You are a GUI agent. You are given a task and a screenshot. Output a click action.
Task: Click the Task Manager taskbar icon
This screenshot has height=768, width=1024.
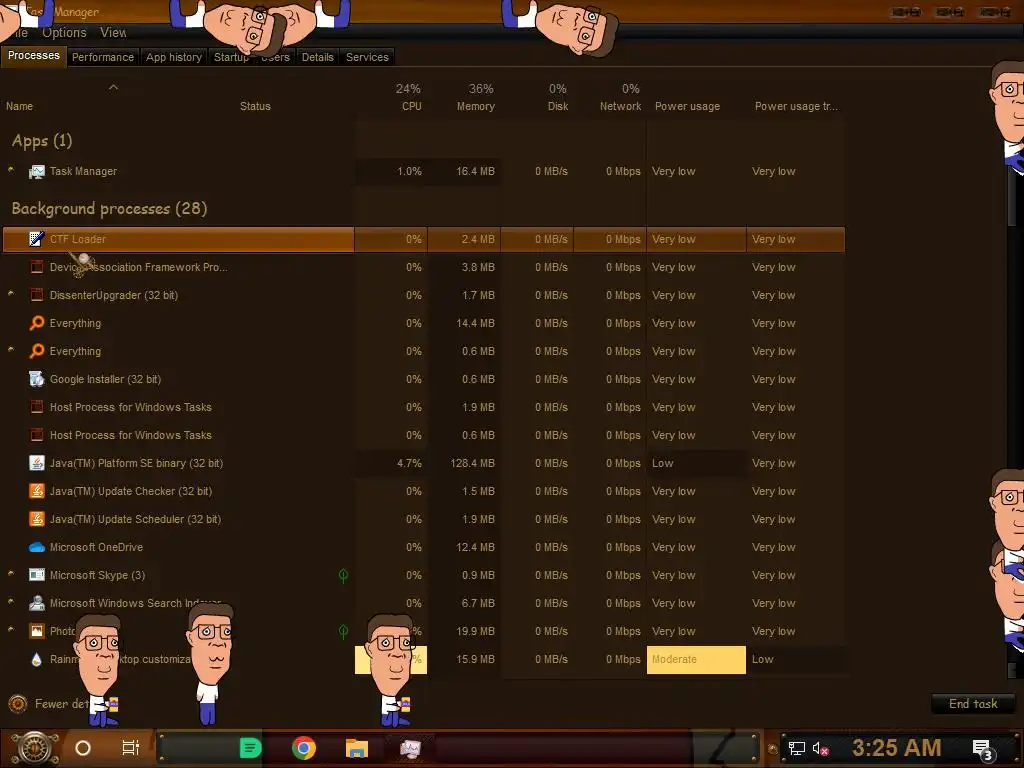[x=410, y=748]
